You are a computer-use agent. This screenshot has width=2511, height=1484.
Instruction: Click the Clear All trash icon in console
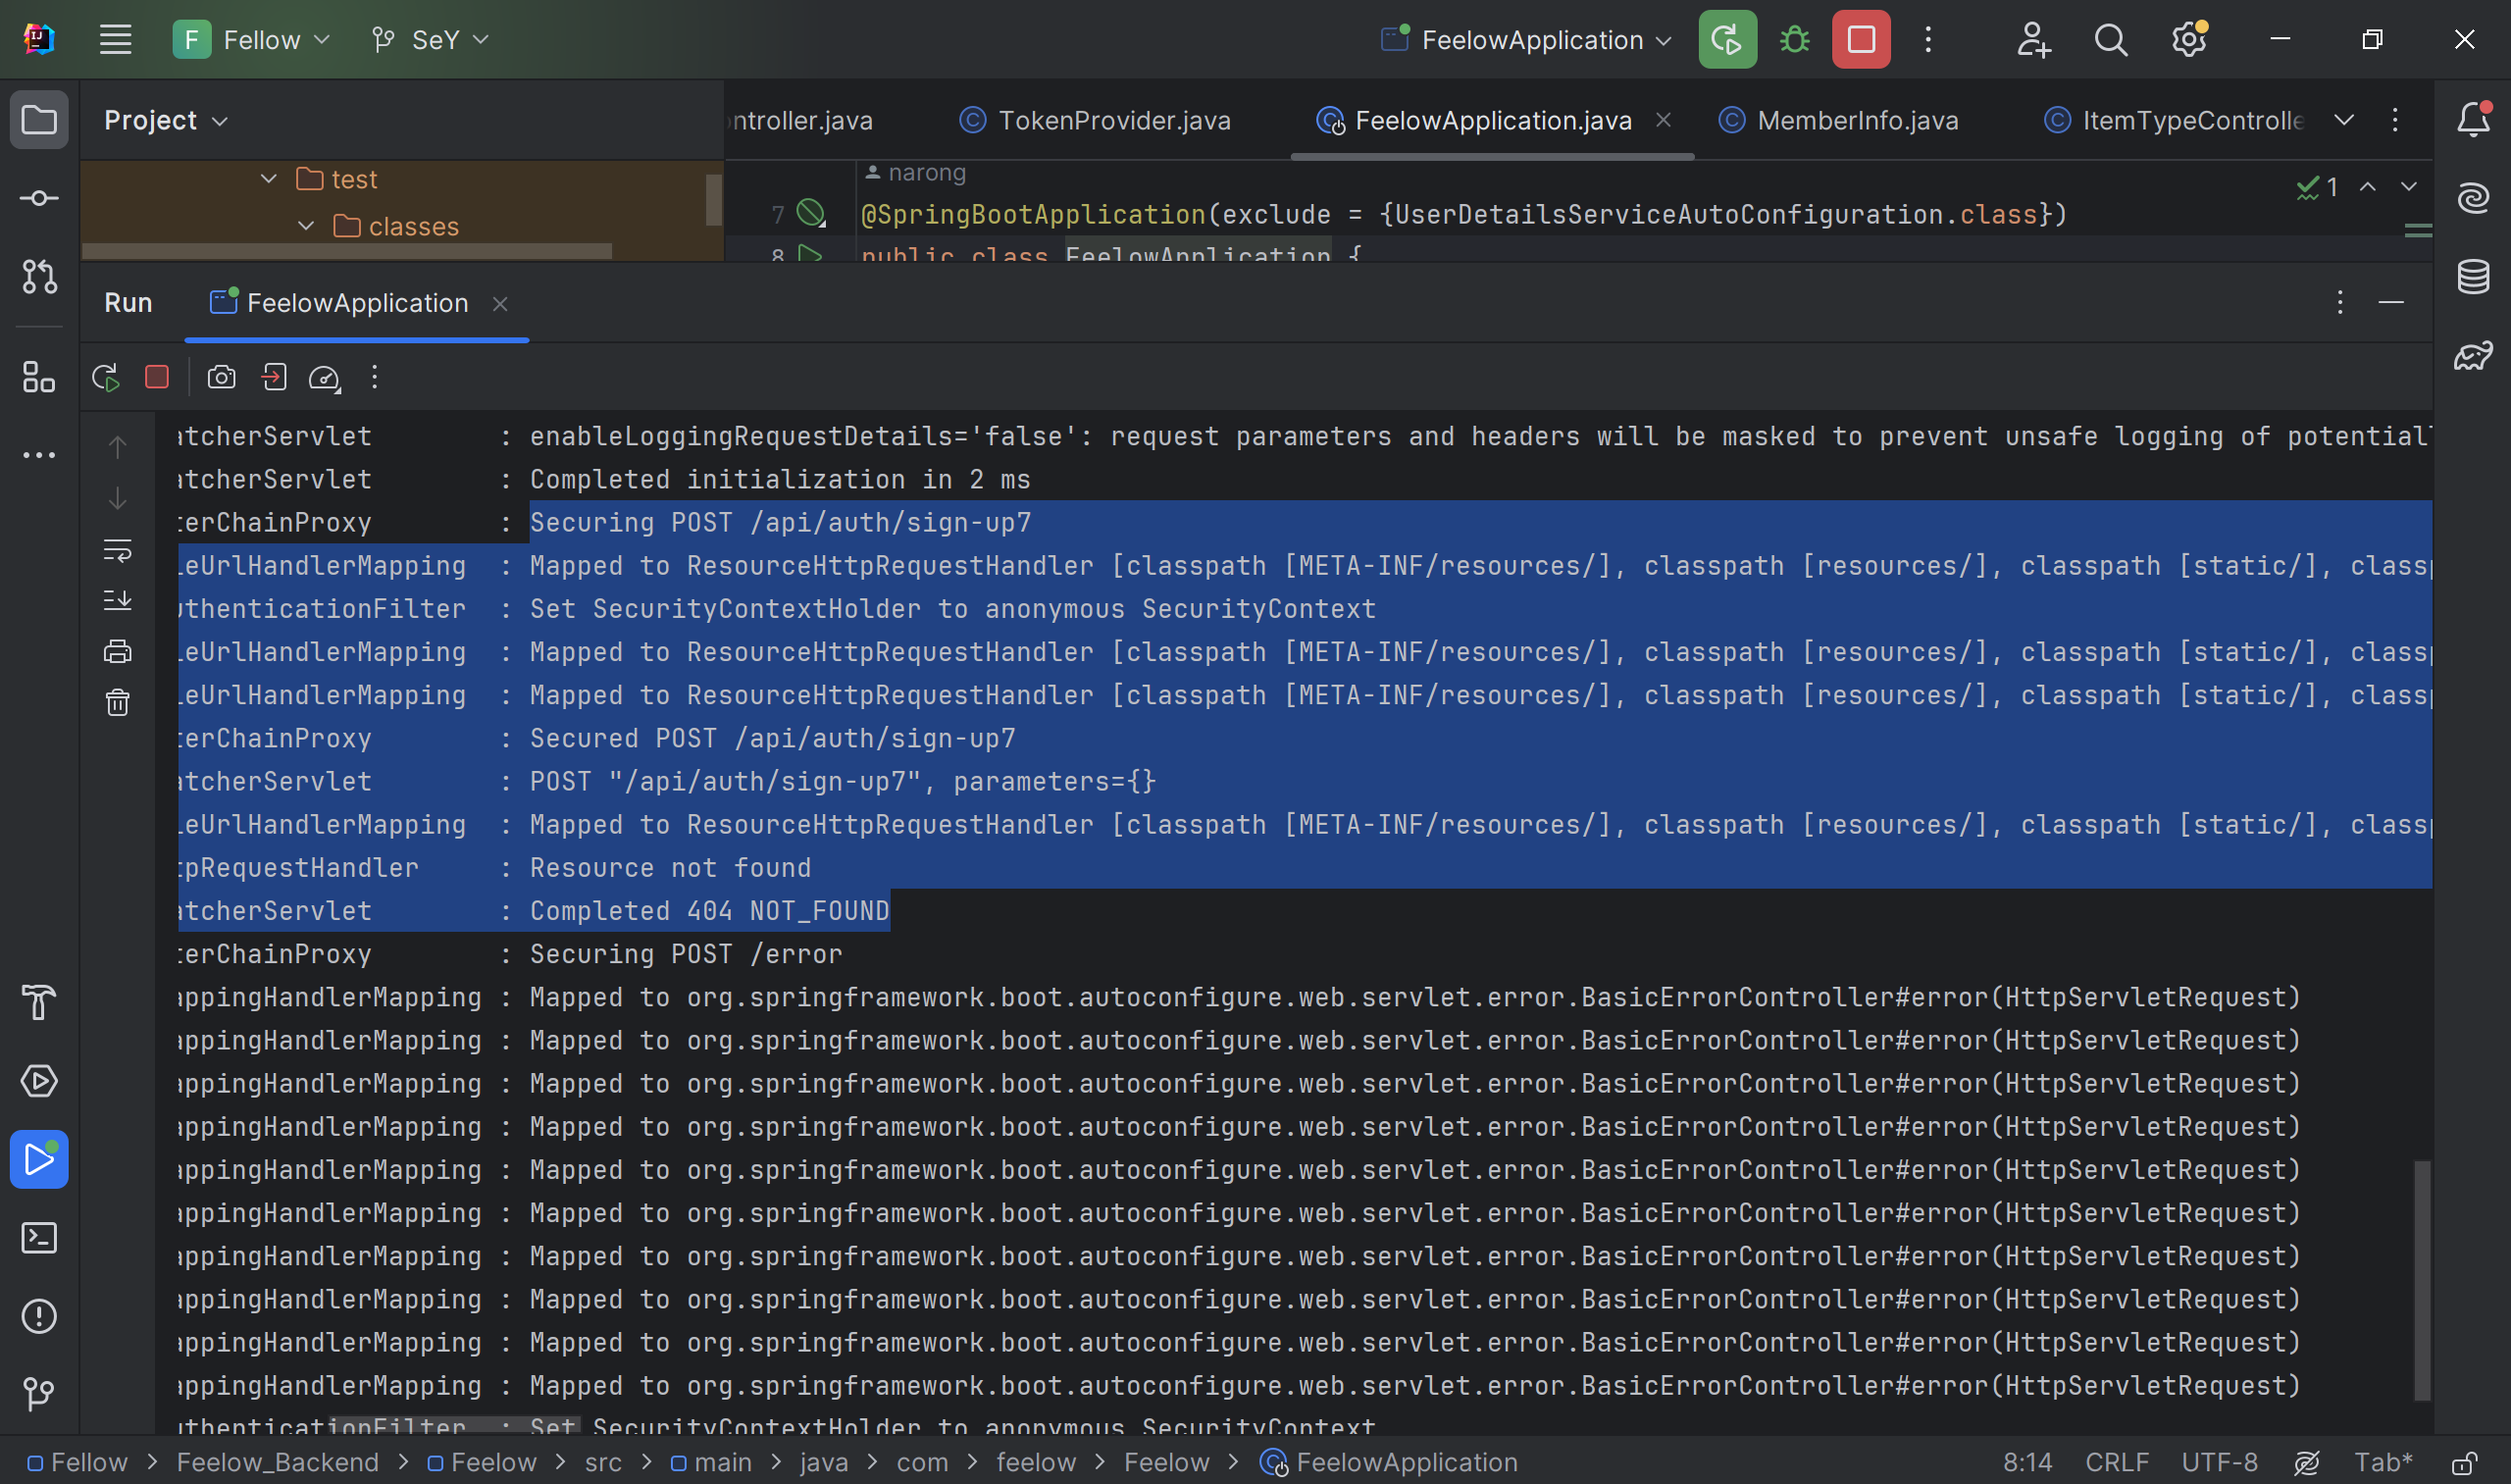tap(118, 703)
